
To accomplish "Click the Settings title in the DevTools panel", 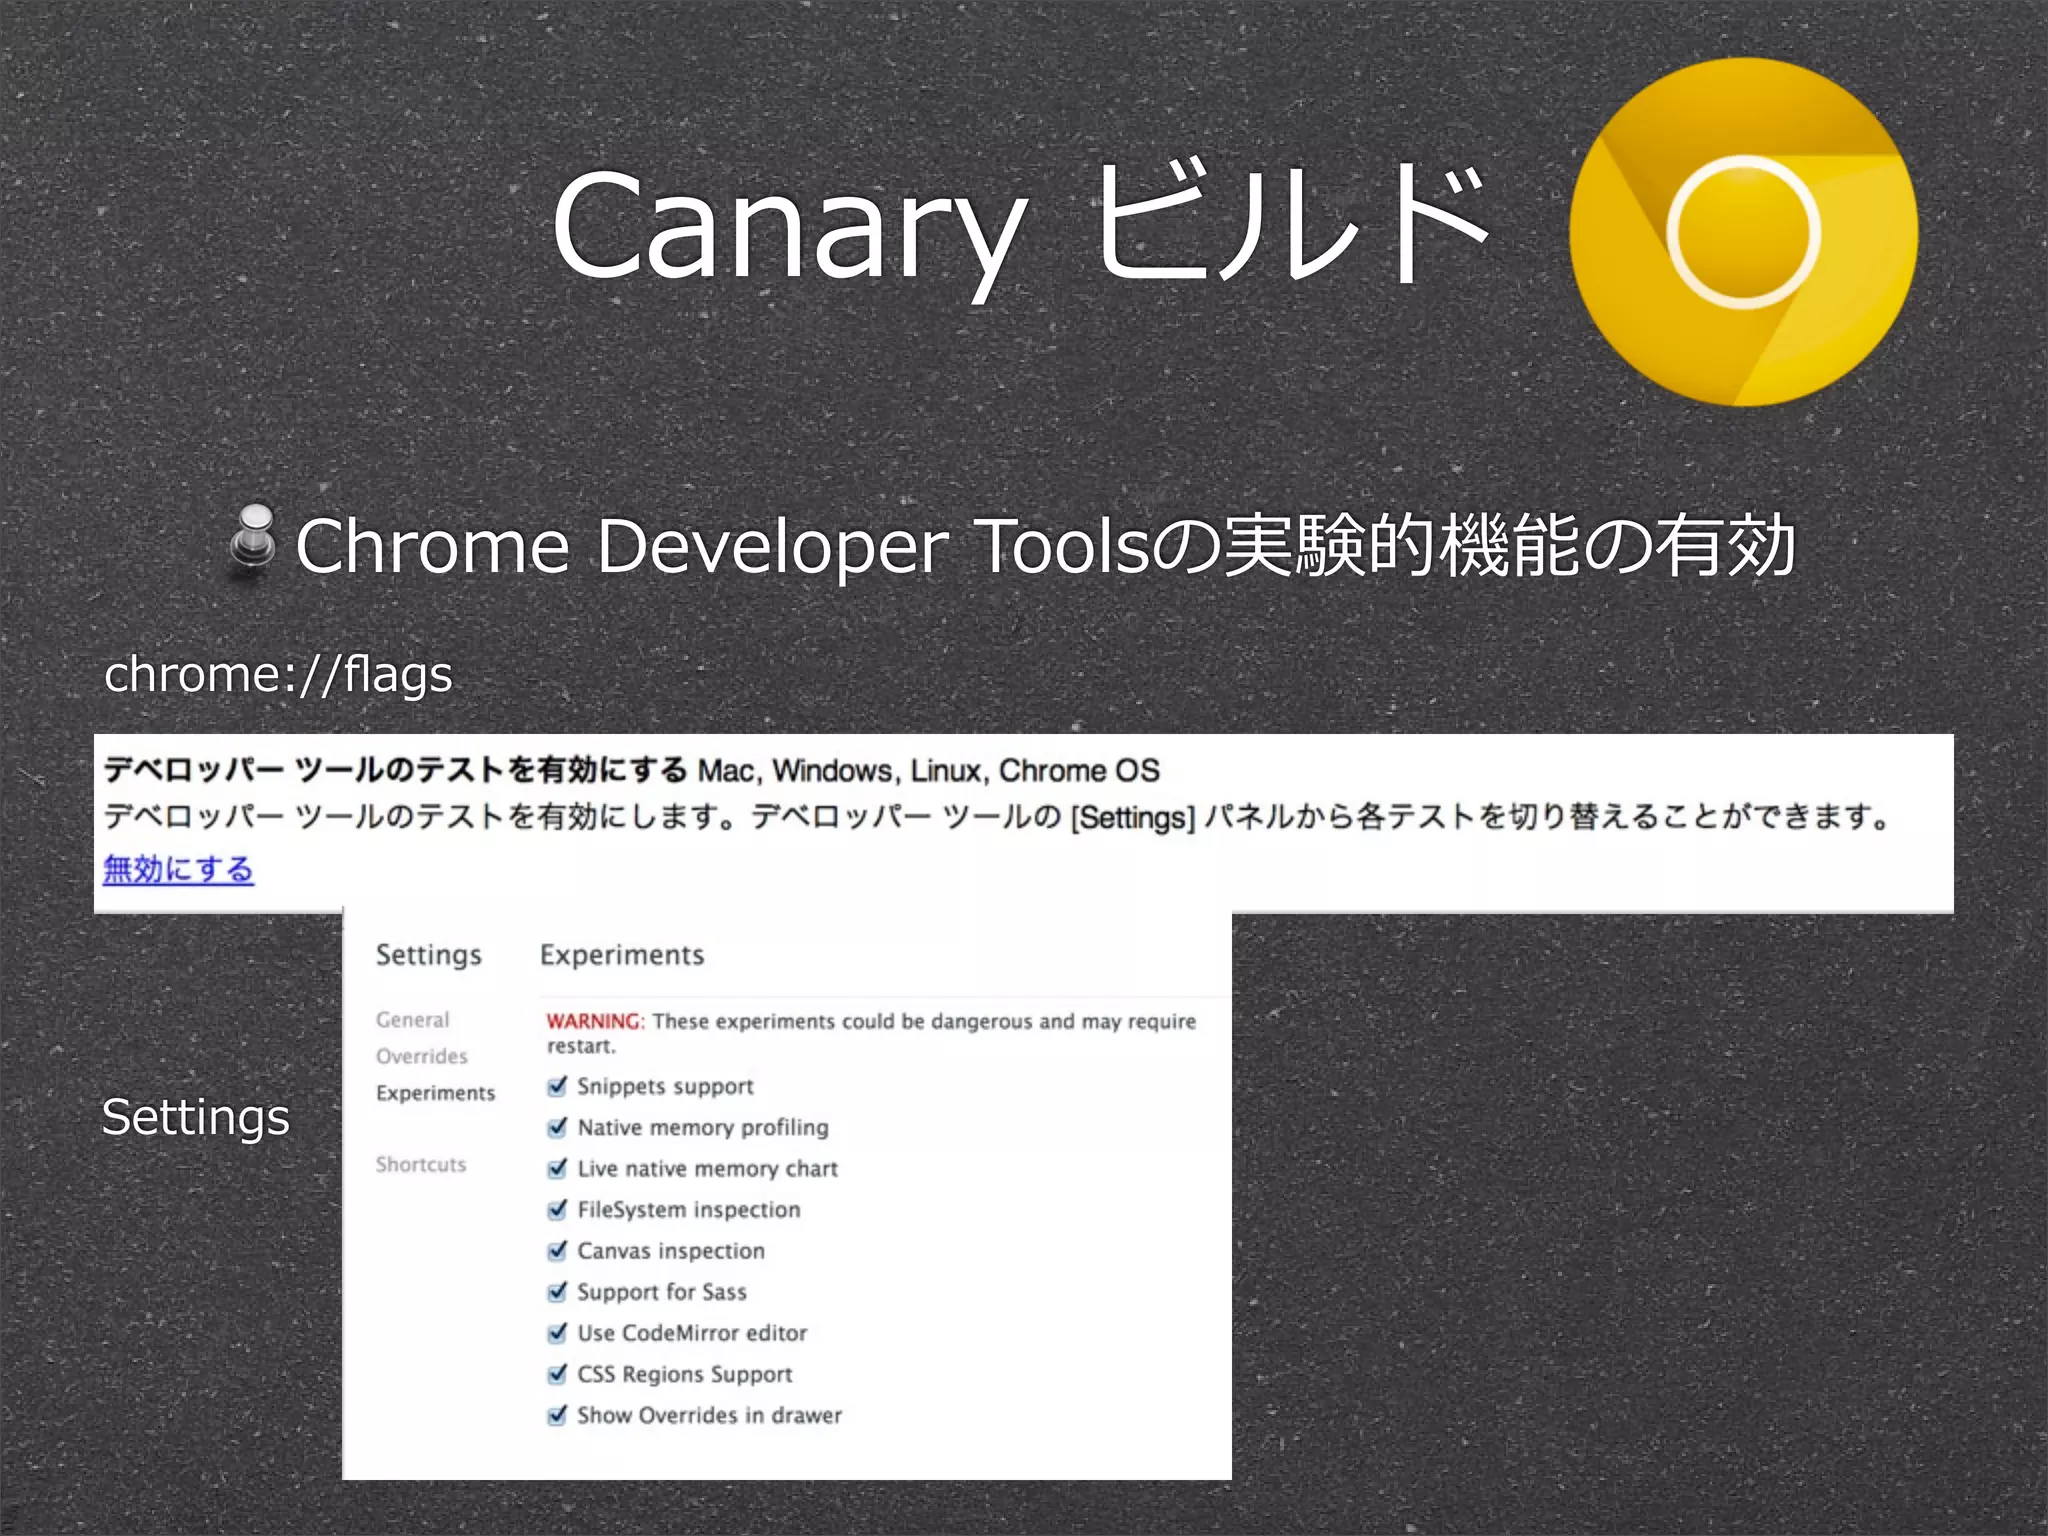I will (429, 955).
